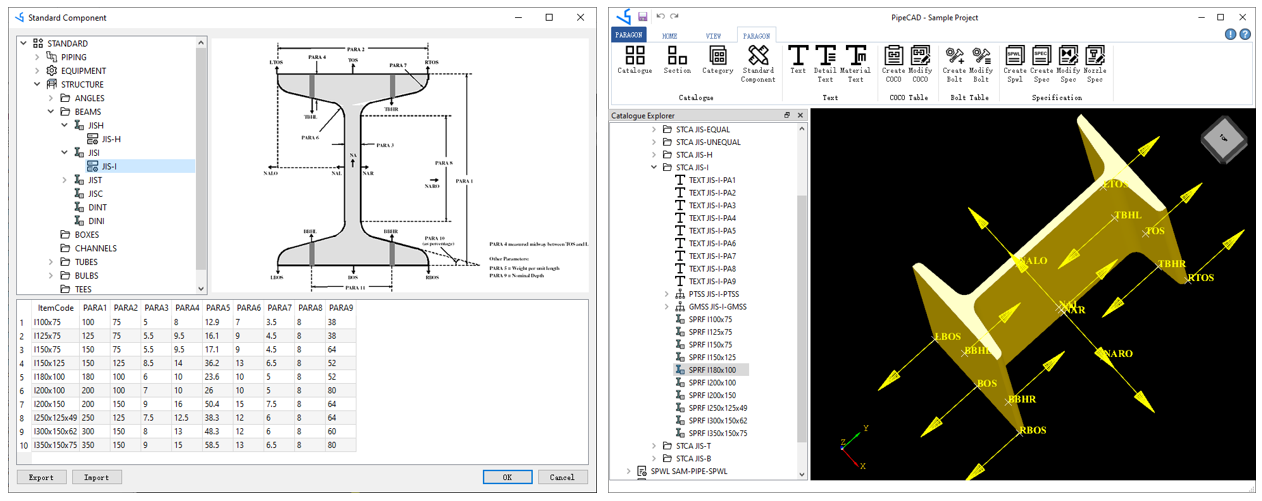This screenshot has width=1262, height=501.
Task: Collapse the BEAMS folder in tree
Action: point(51,112)
